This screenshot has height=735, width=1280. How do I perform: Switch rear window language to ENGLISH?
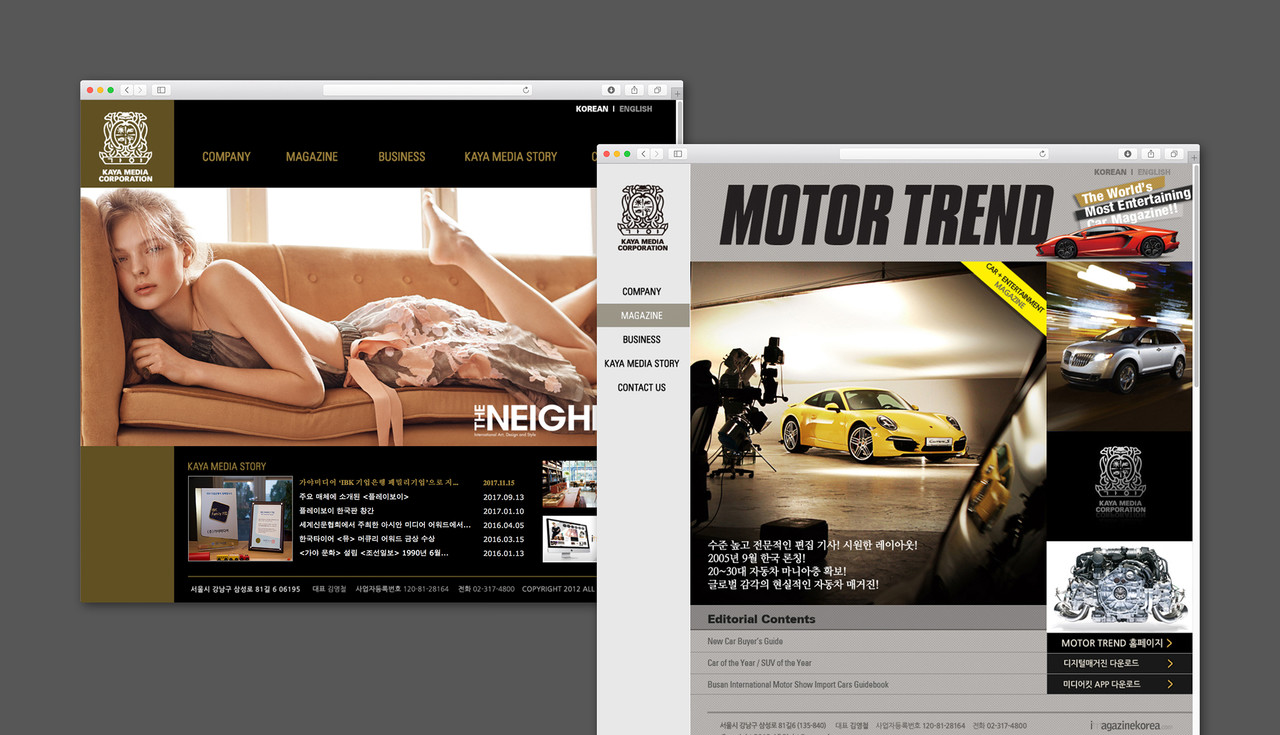(636, 109)
